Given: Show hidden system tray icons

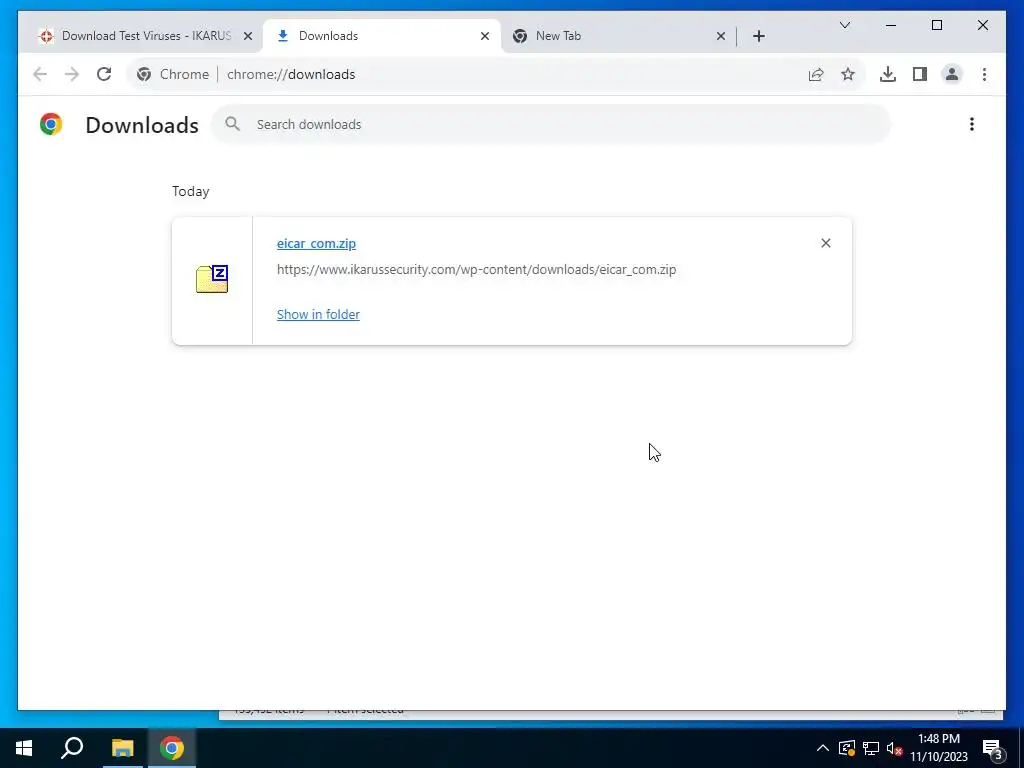Looking at the screenshot, I should click(x=822, y=748).
